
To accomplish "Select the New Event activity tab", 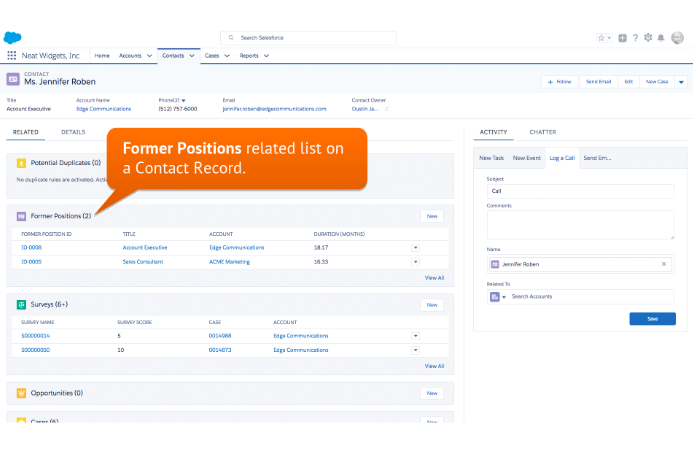I will (x=526, y=158).
